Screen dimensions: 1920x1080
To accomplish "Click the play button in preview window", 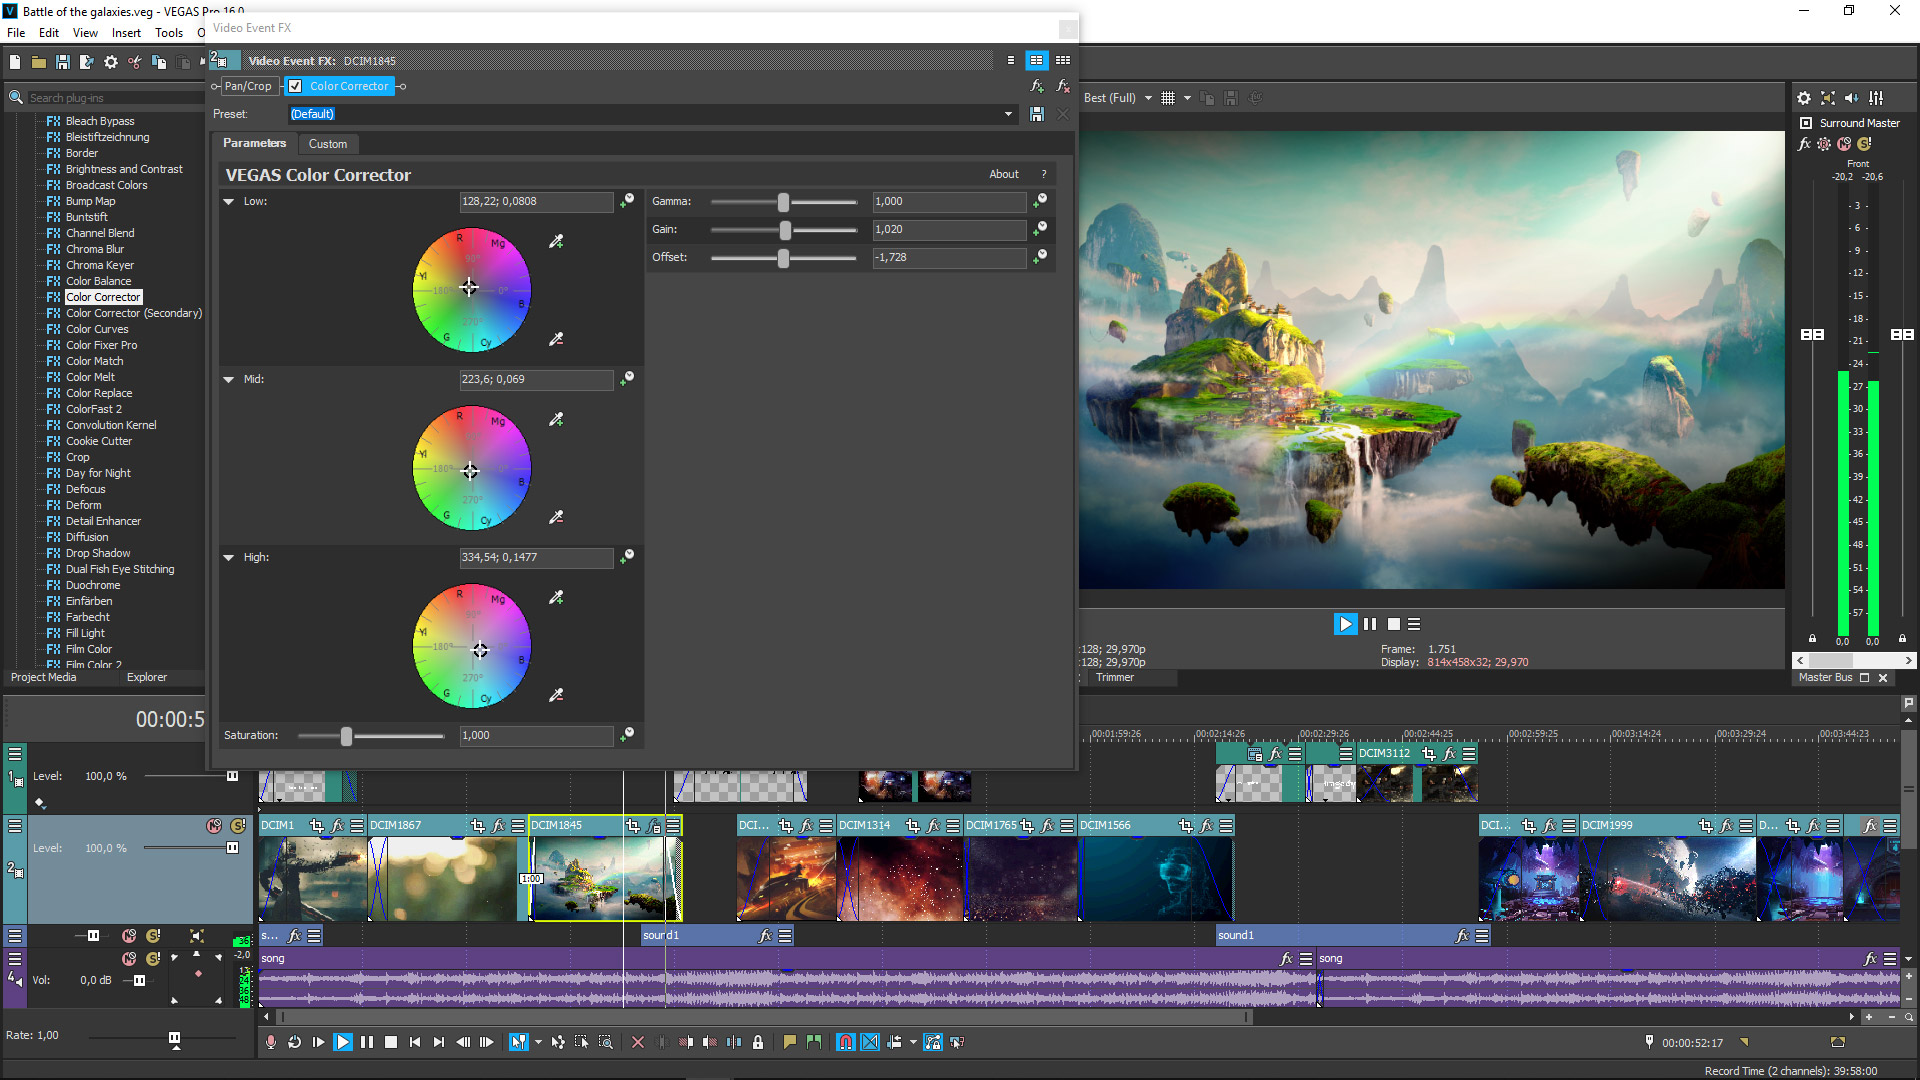I will click(1345, 624).
